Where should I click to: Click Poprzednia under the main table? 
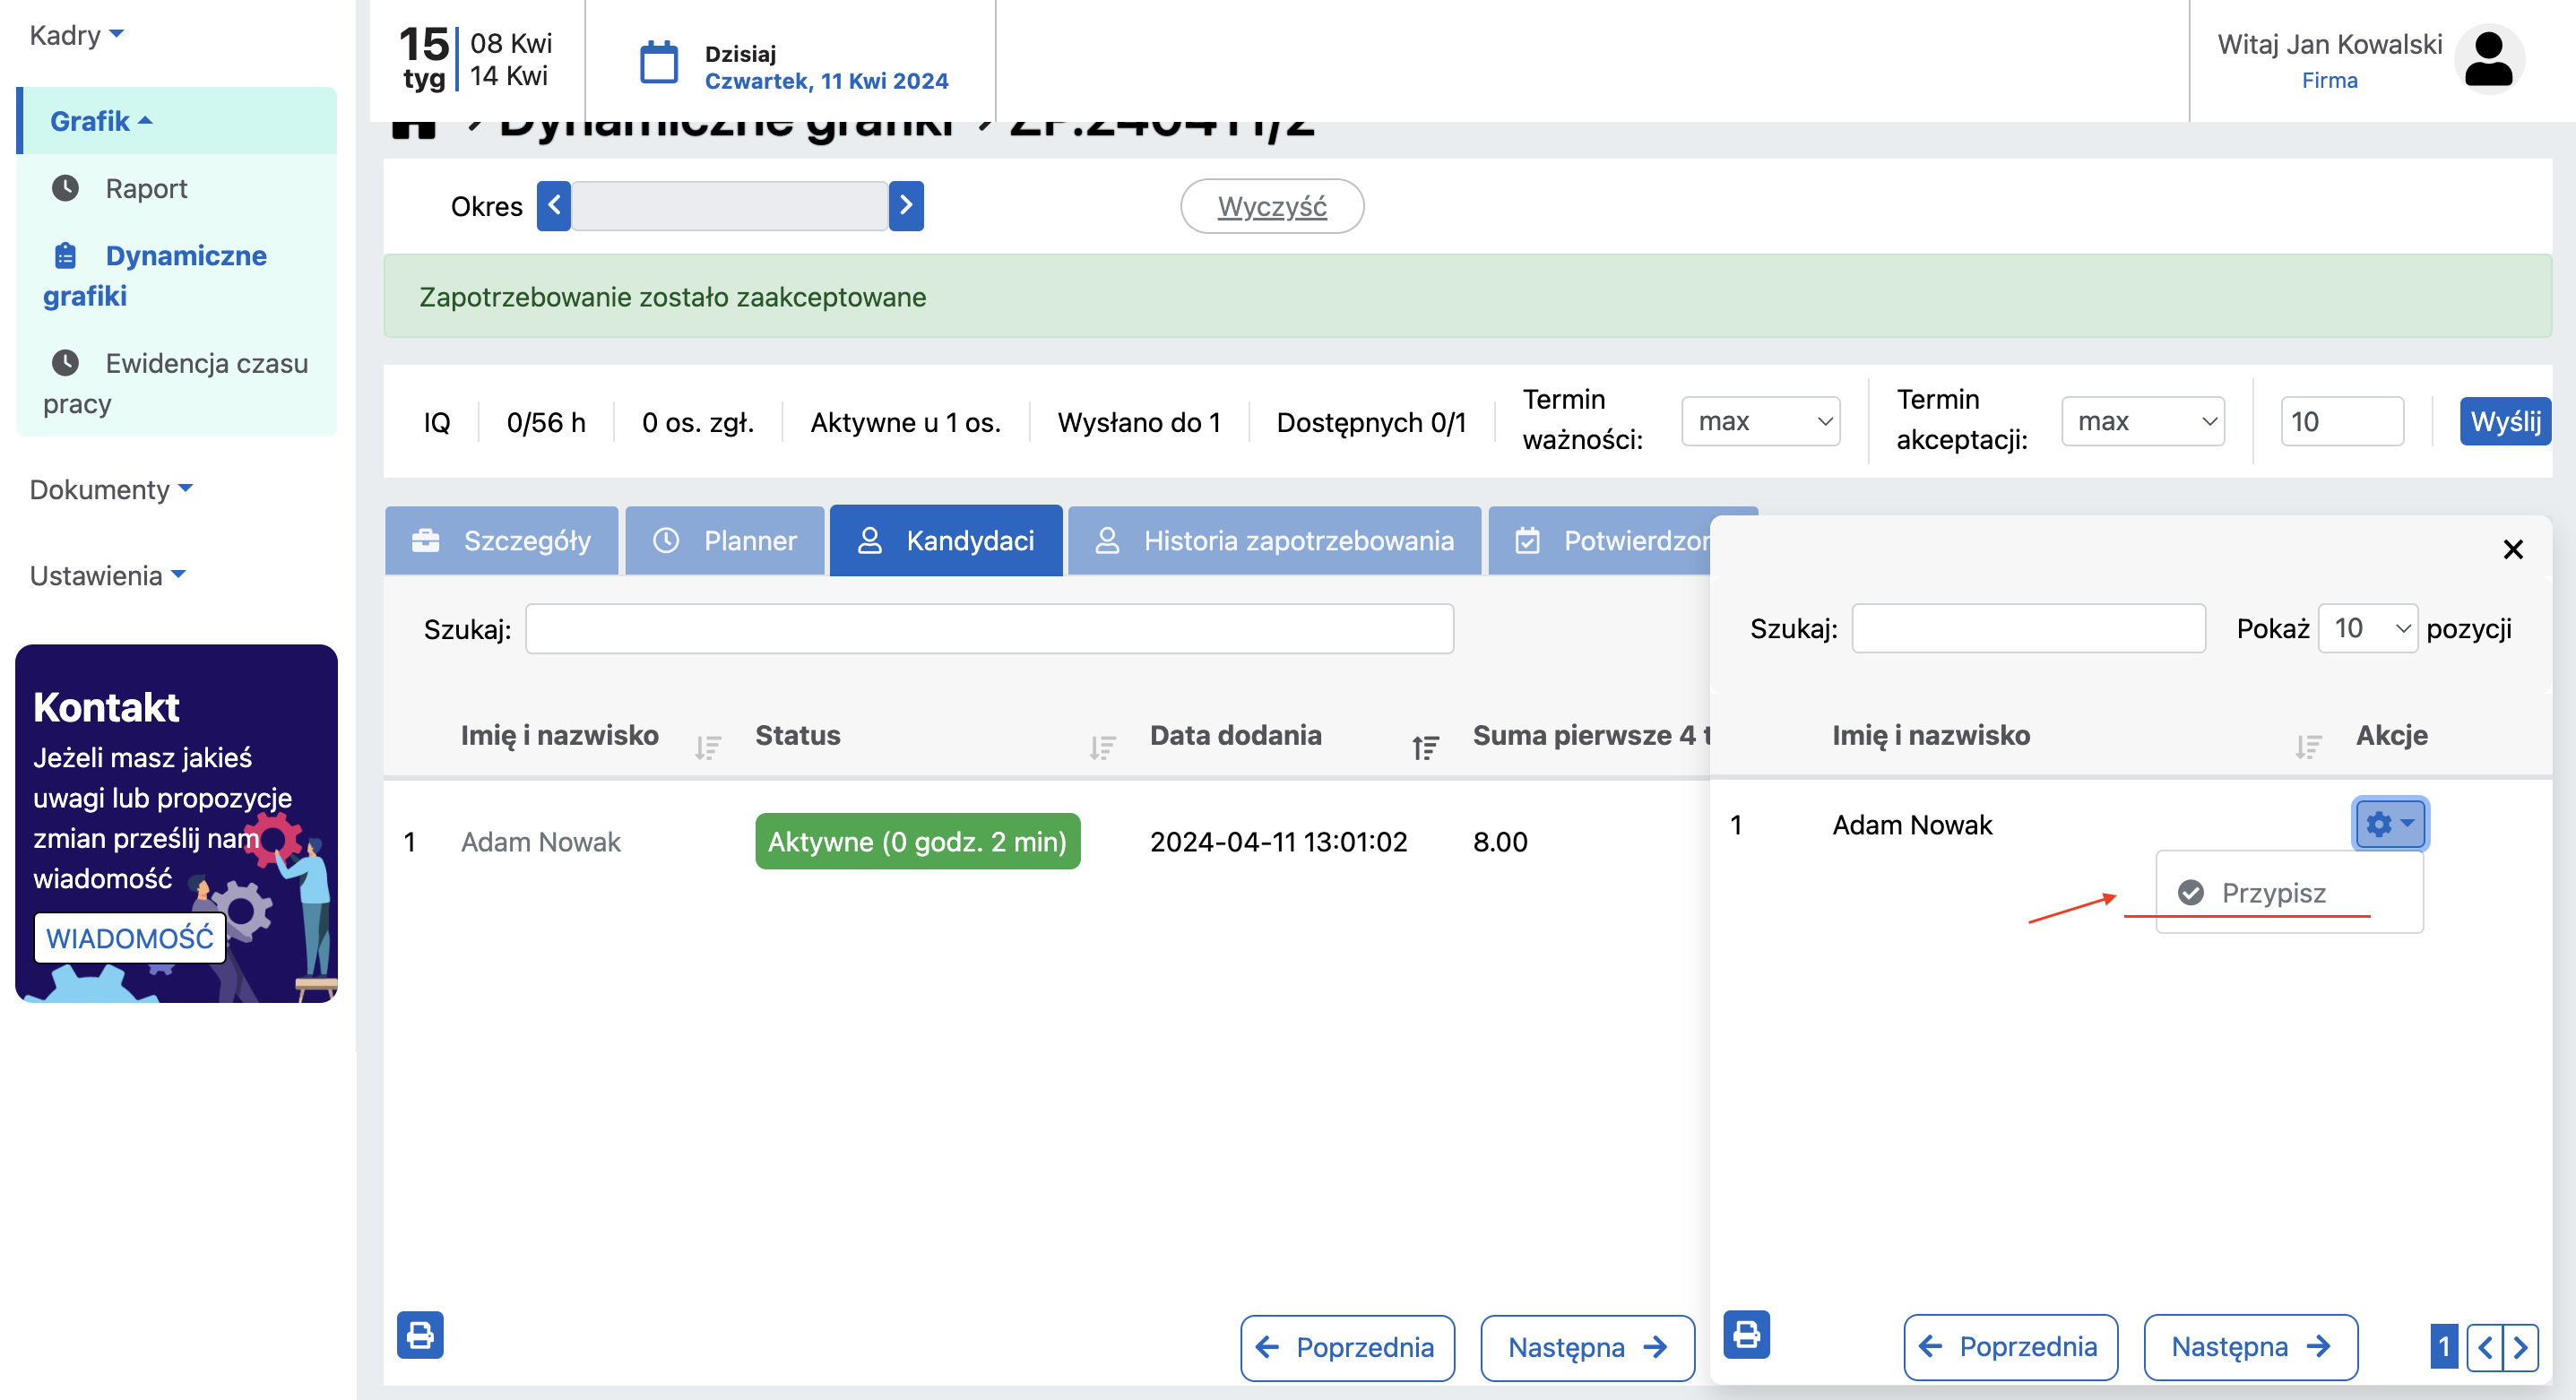(1347, 1347)
